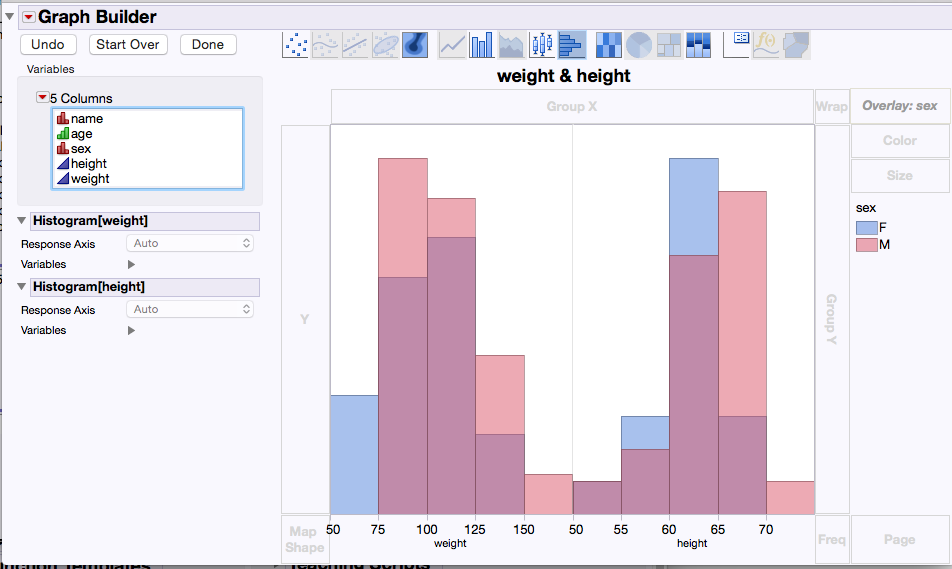Select the Formula element icon
The width and height of the screenshot is (952, 569).
click(766, 45)
